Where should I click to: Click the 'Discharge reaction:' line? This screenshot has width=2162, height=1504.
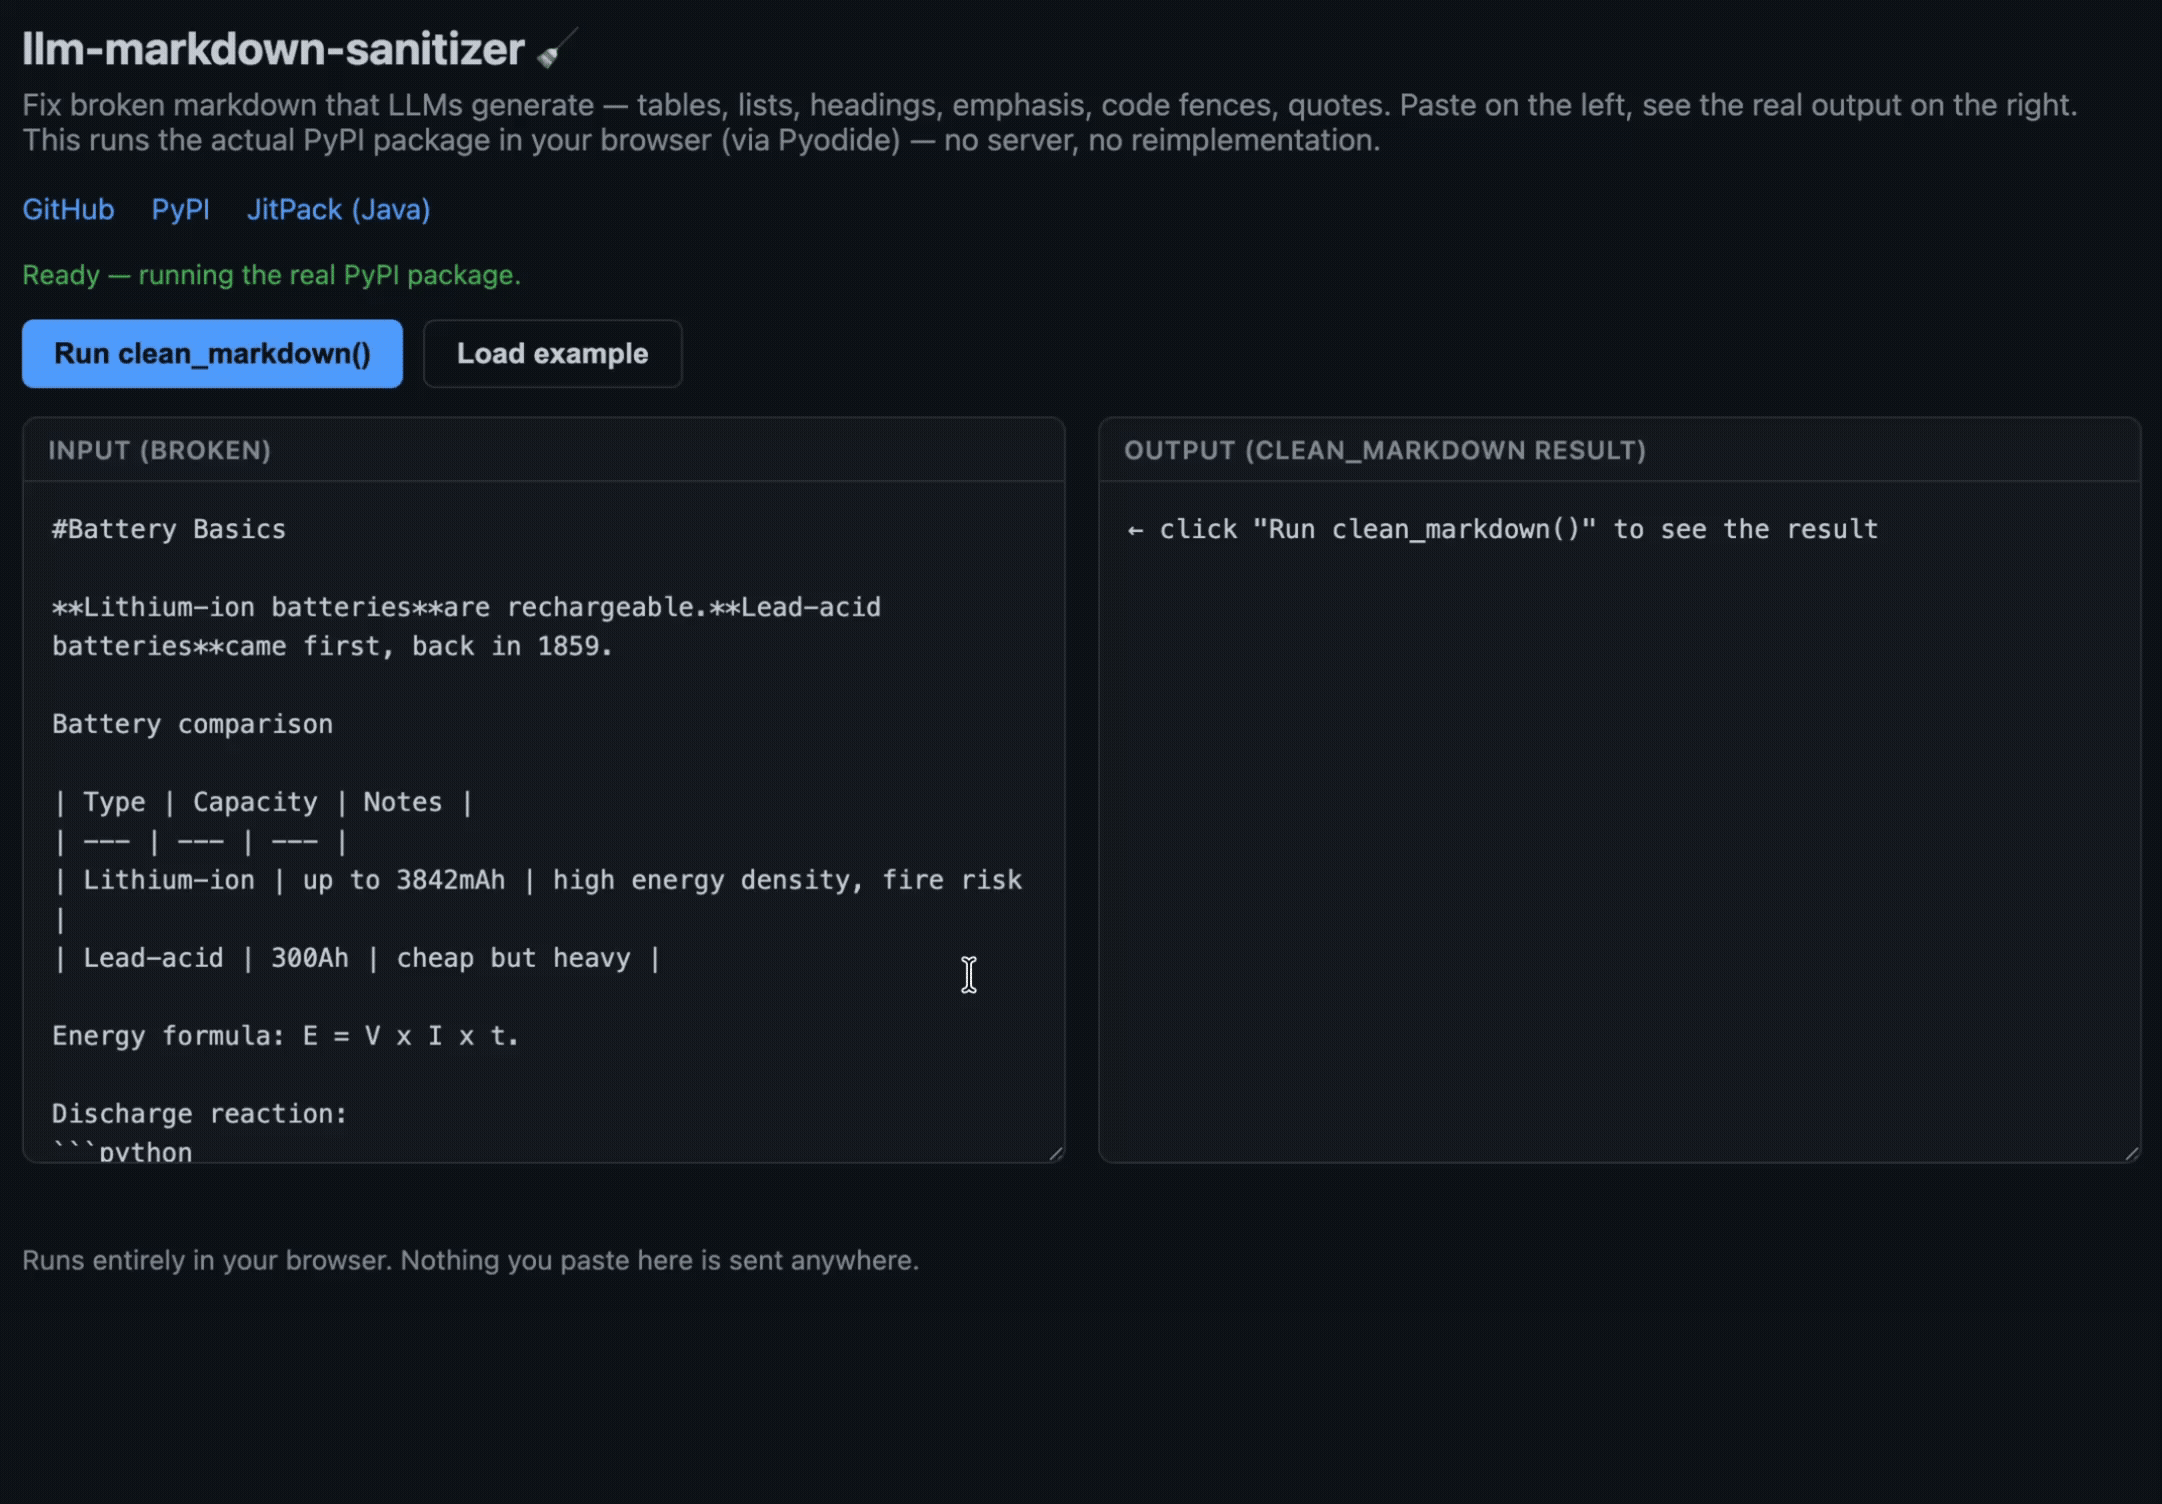tap(199, 1114)
